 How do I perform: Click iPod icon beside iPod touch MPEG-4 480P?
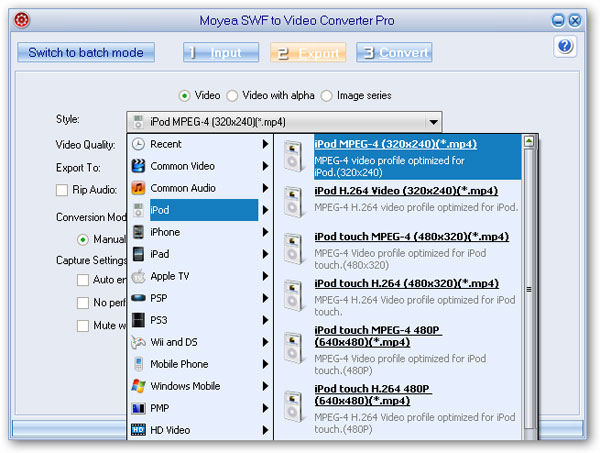point(293,348)
